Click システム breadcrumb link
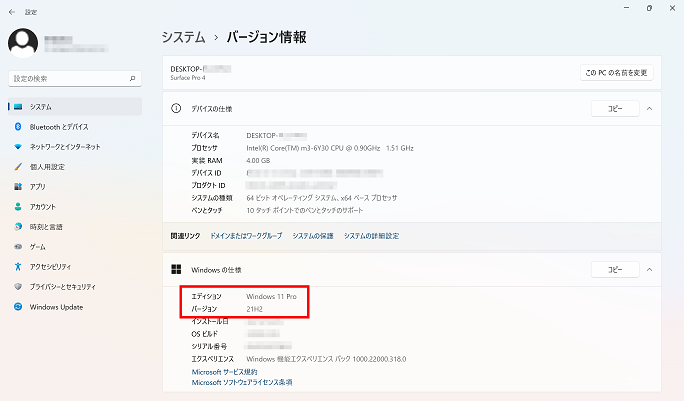684x401 pixels. click(184, 37)
